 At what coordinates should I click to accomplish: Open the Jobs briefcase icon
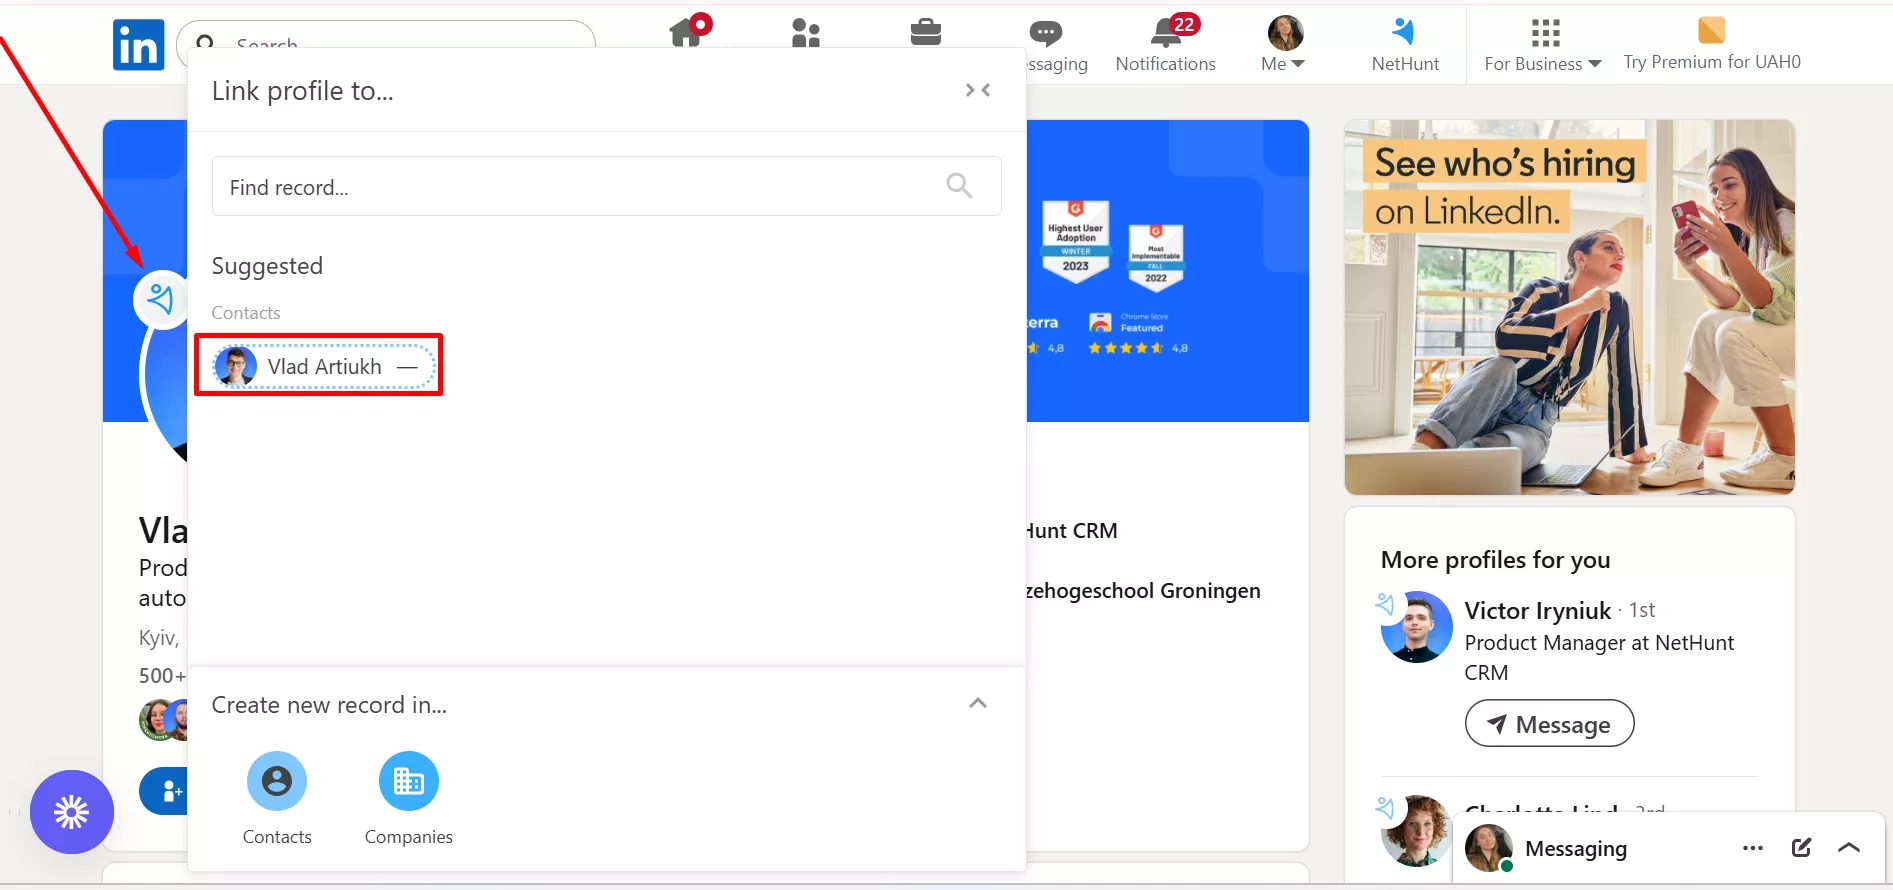pos(926,32)
